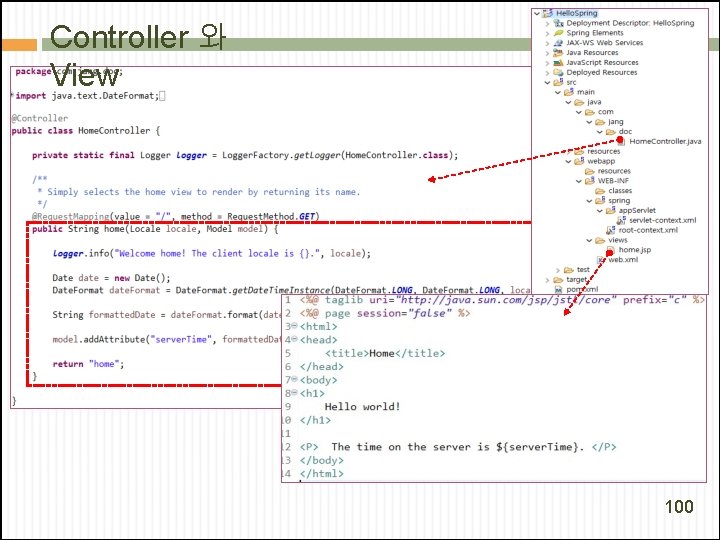Click the Spring Elements leaf icon
The width and height of the screenshot is (720, 540).
[x=558, y=33]
